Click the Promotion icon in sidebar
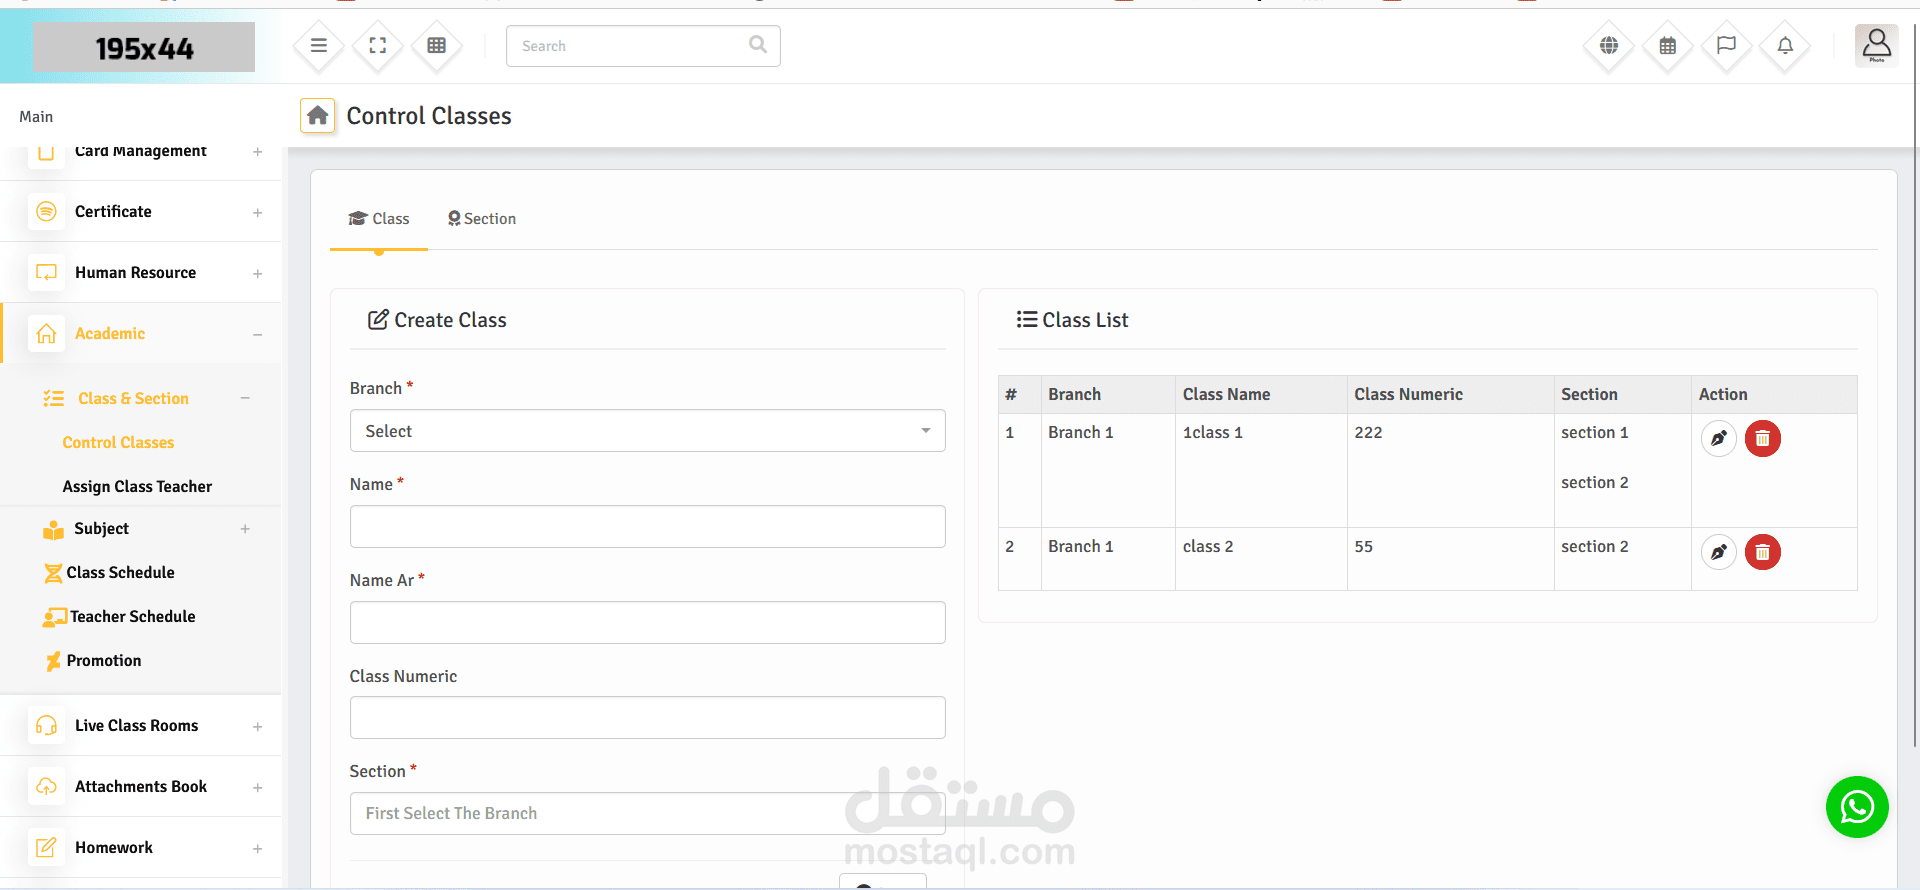 click(53, 661)
